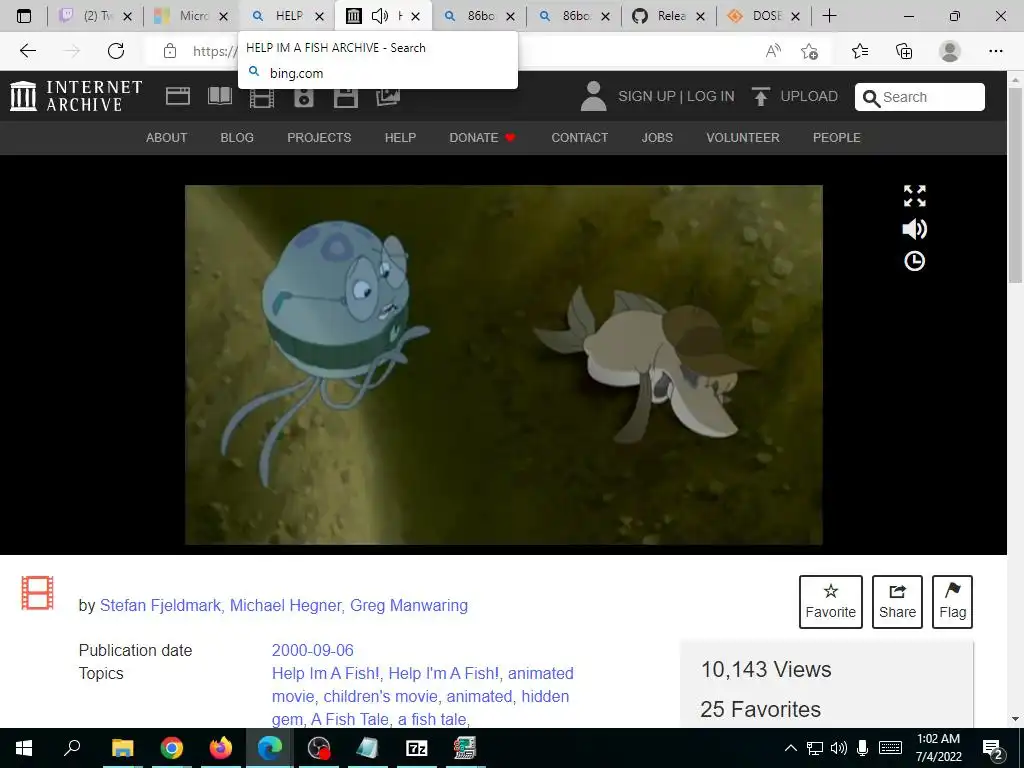The height and width of the screenshot is (768, 1024).
Task: Open the Internet Archive video film icon
Action: pyautogui.click(x=262, y=98)
